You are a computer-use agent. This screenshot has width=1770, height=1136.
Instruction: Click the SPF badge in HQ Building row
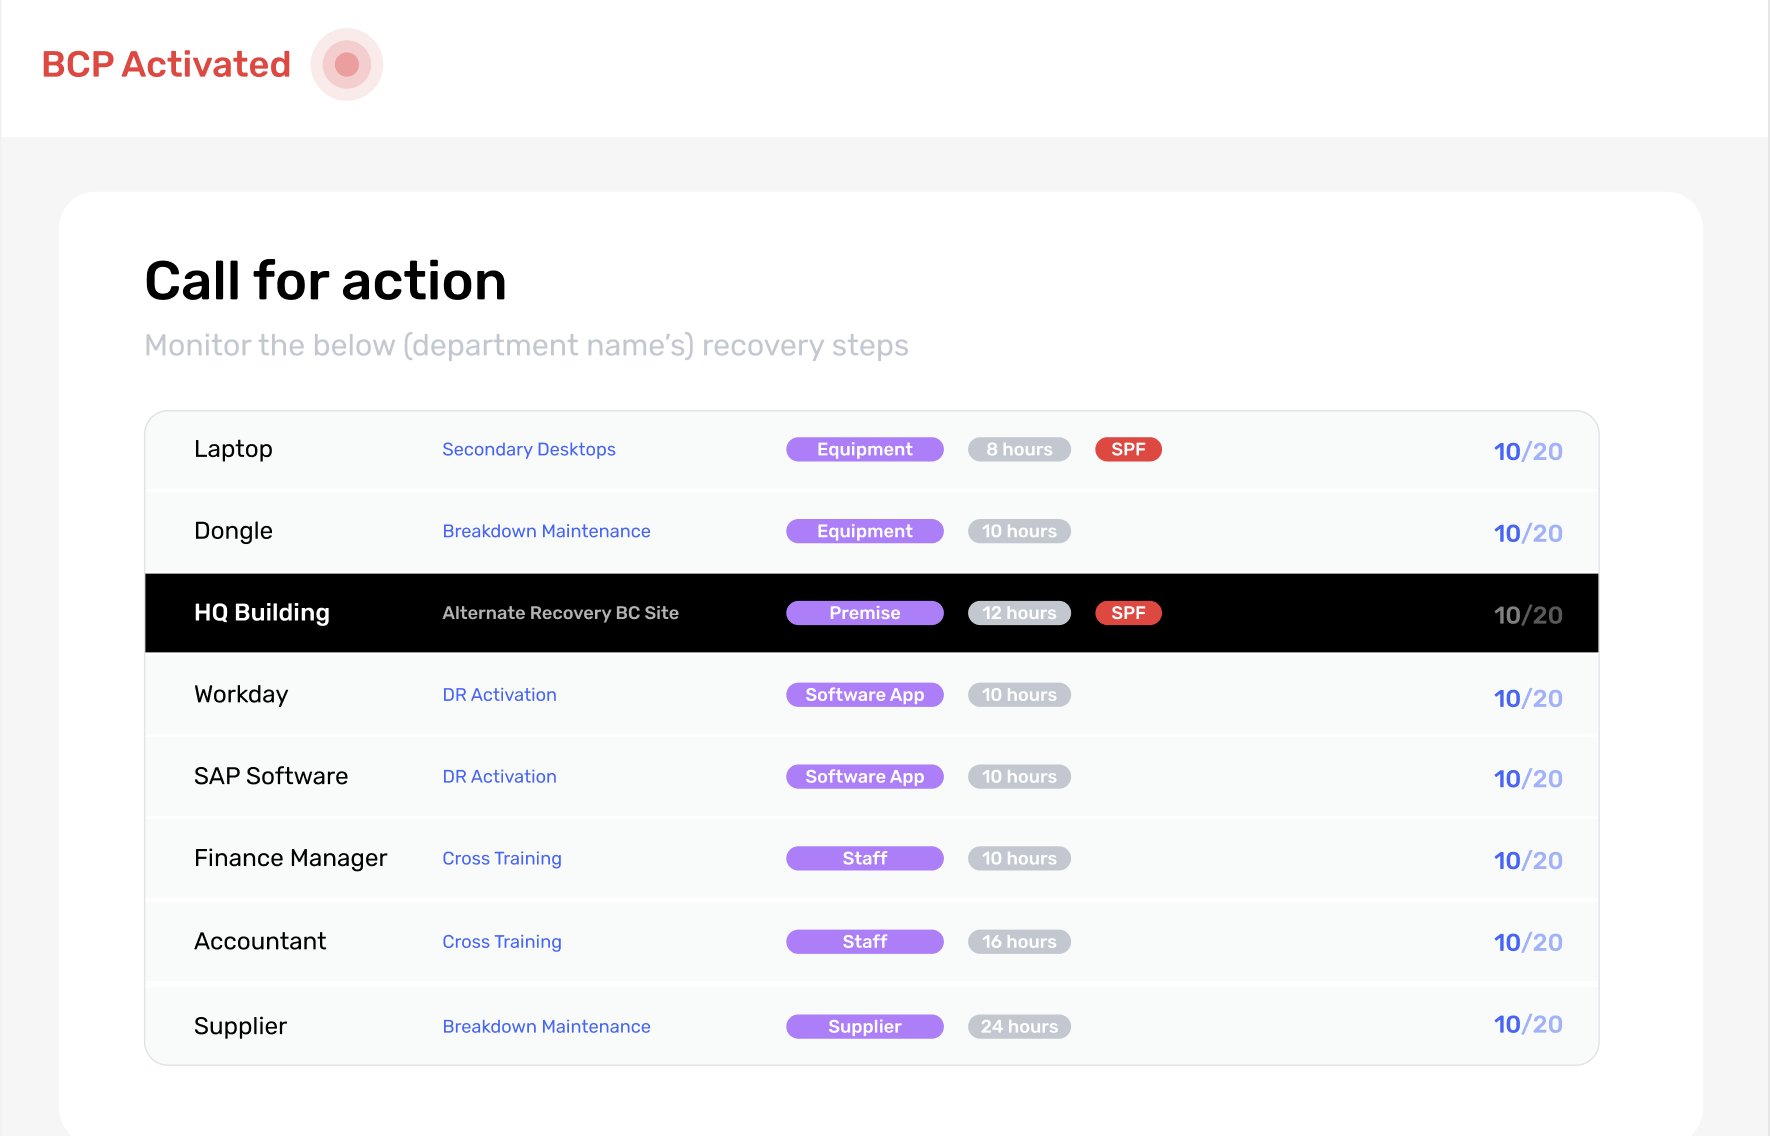[x=1128, y=613]
